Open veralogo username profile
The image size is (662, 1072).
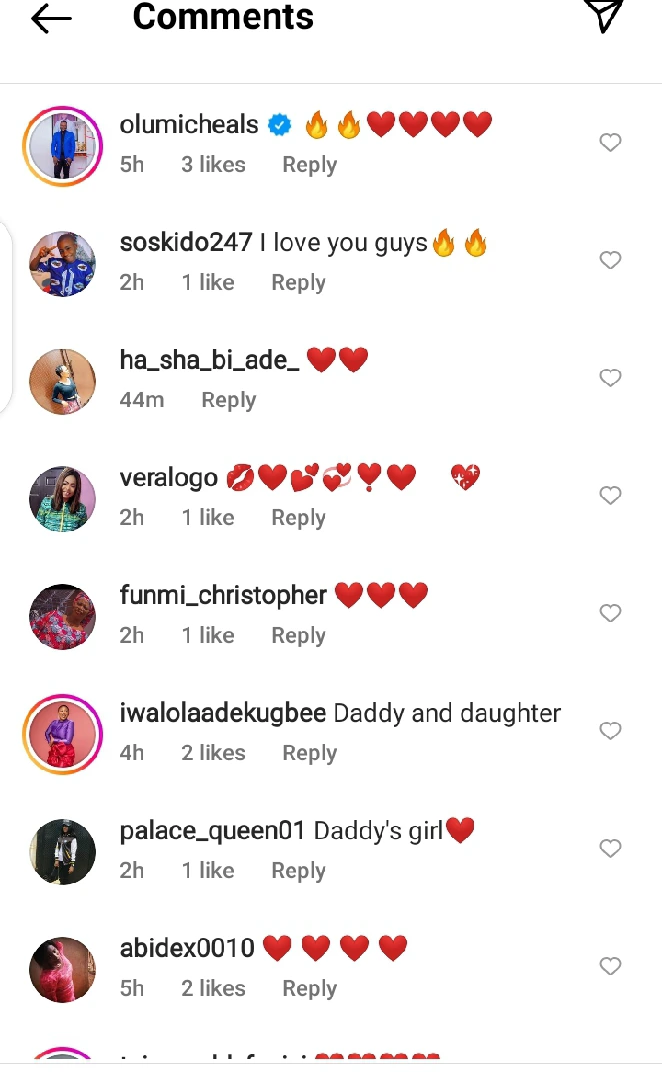tap(168, 477)
